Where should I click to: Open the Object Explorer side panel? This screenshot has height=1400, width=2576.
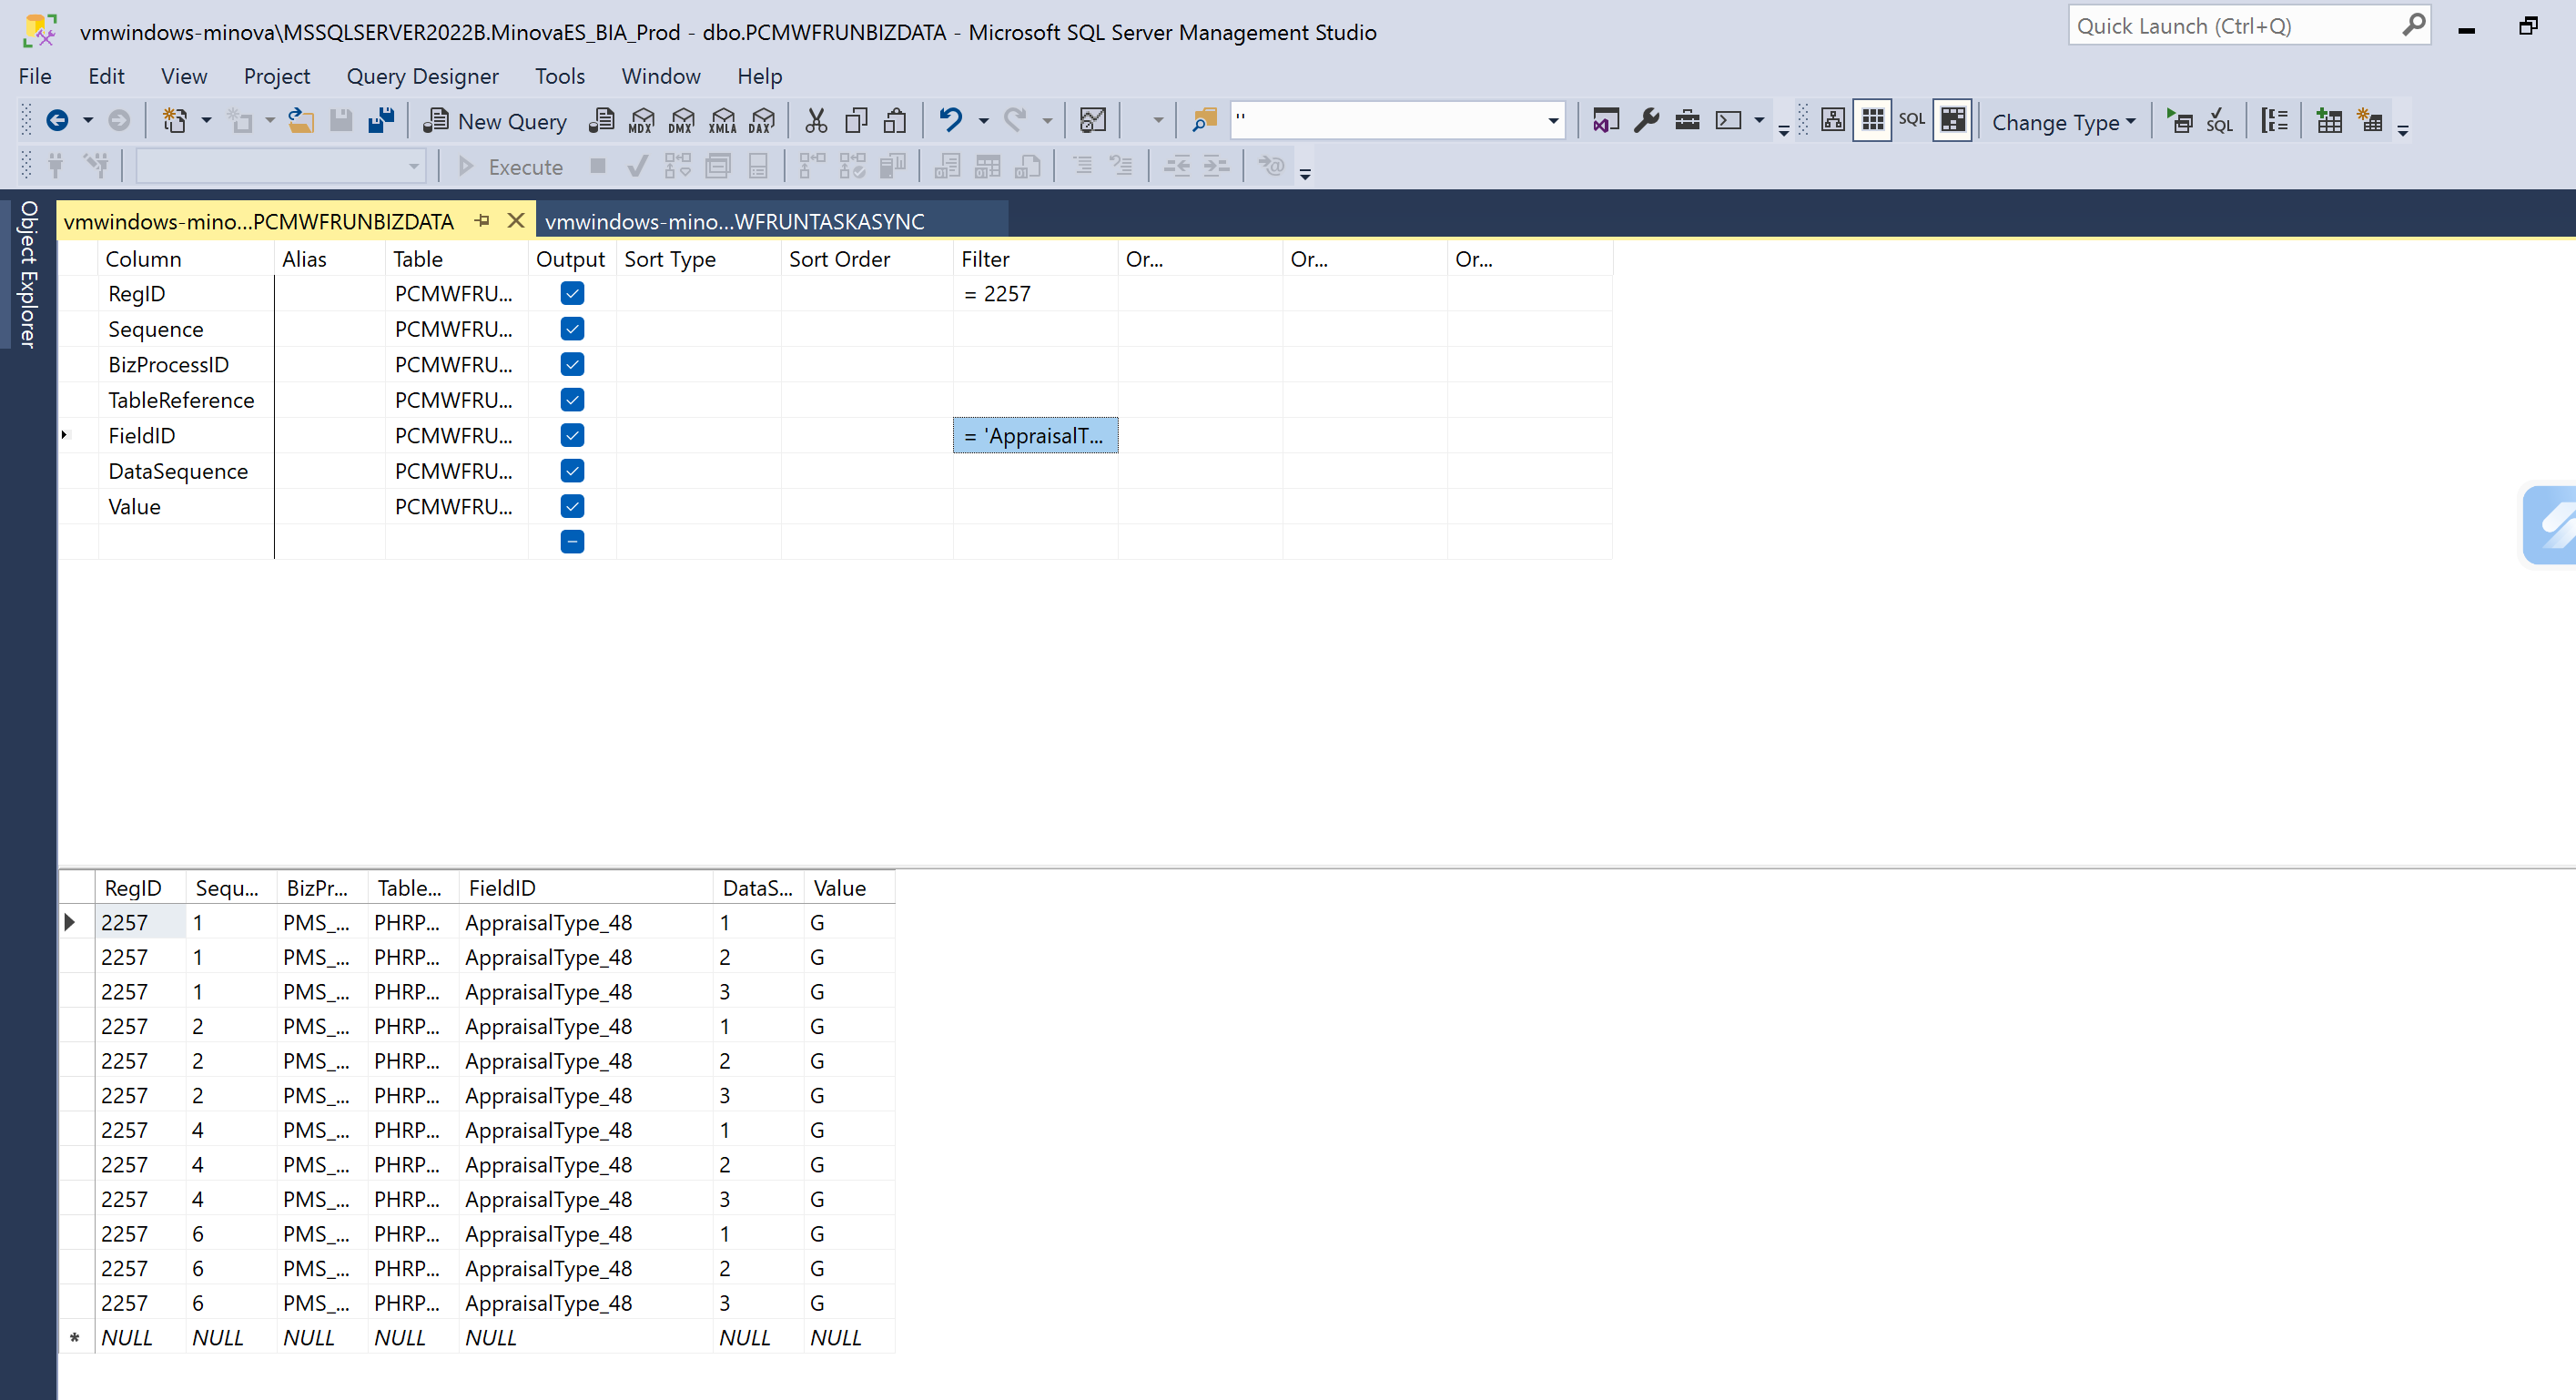pos(28,274)
